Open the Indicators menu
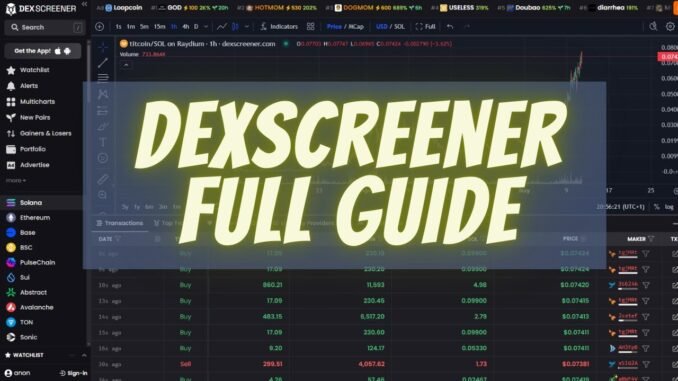 279,27
